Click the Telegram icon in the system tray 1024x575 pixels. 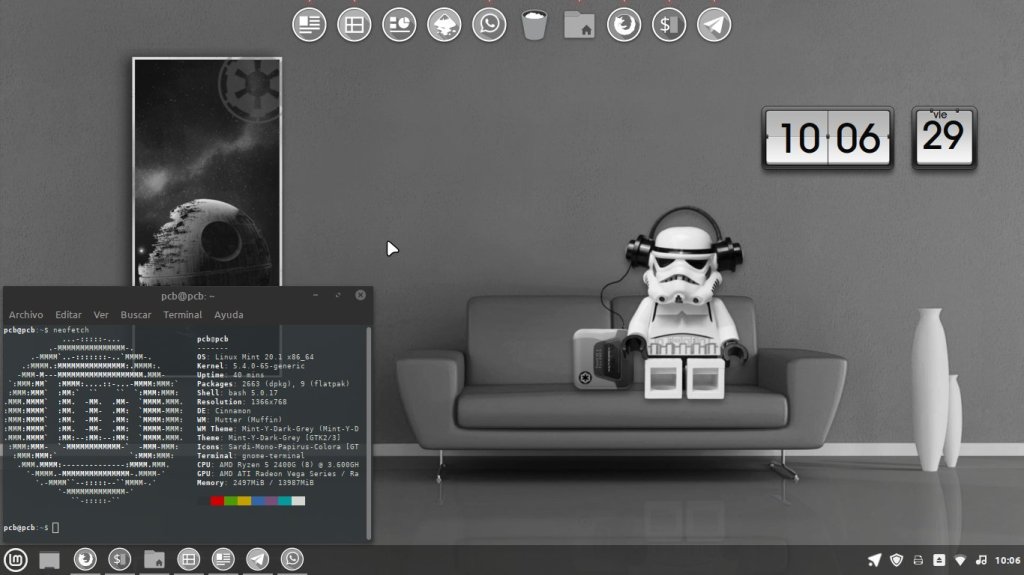click(874, 560)
